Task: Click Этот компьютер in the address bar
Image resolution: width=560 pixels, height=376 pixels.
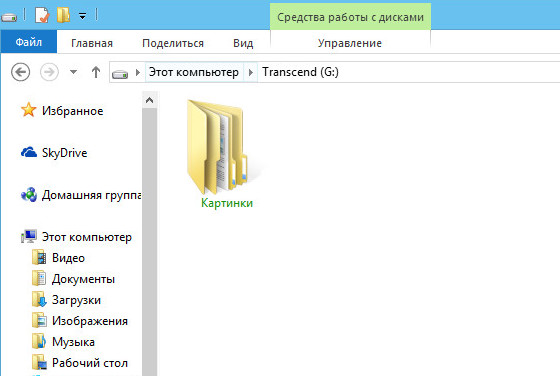Action: coord(194,72)
